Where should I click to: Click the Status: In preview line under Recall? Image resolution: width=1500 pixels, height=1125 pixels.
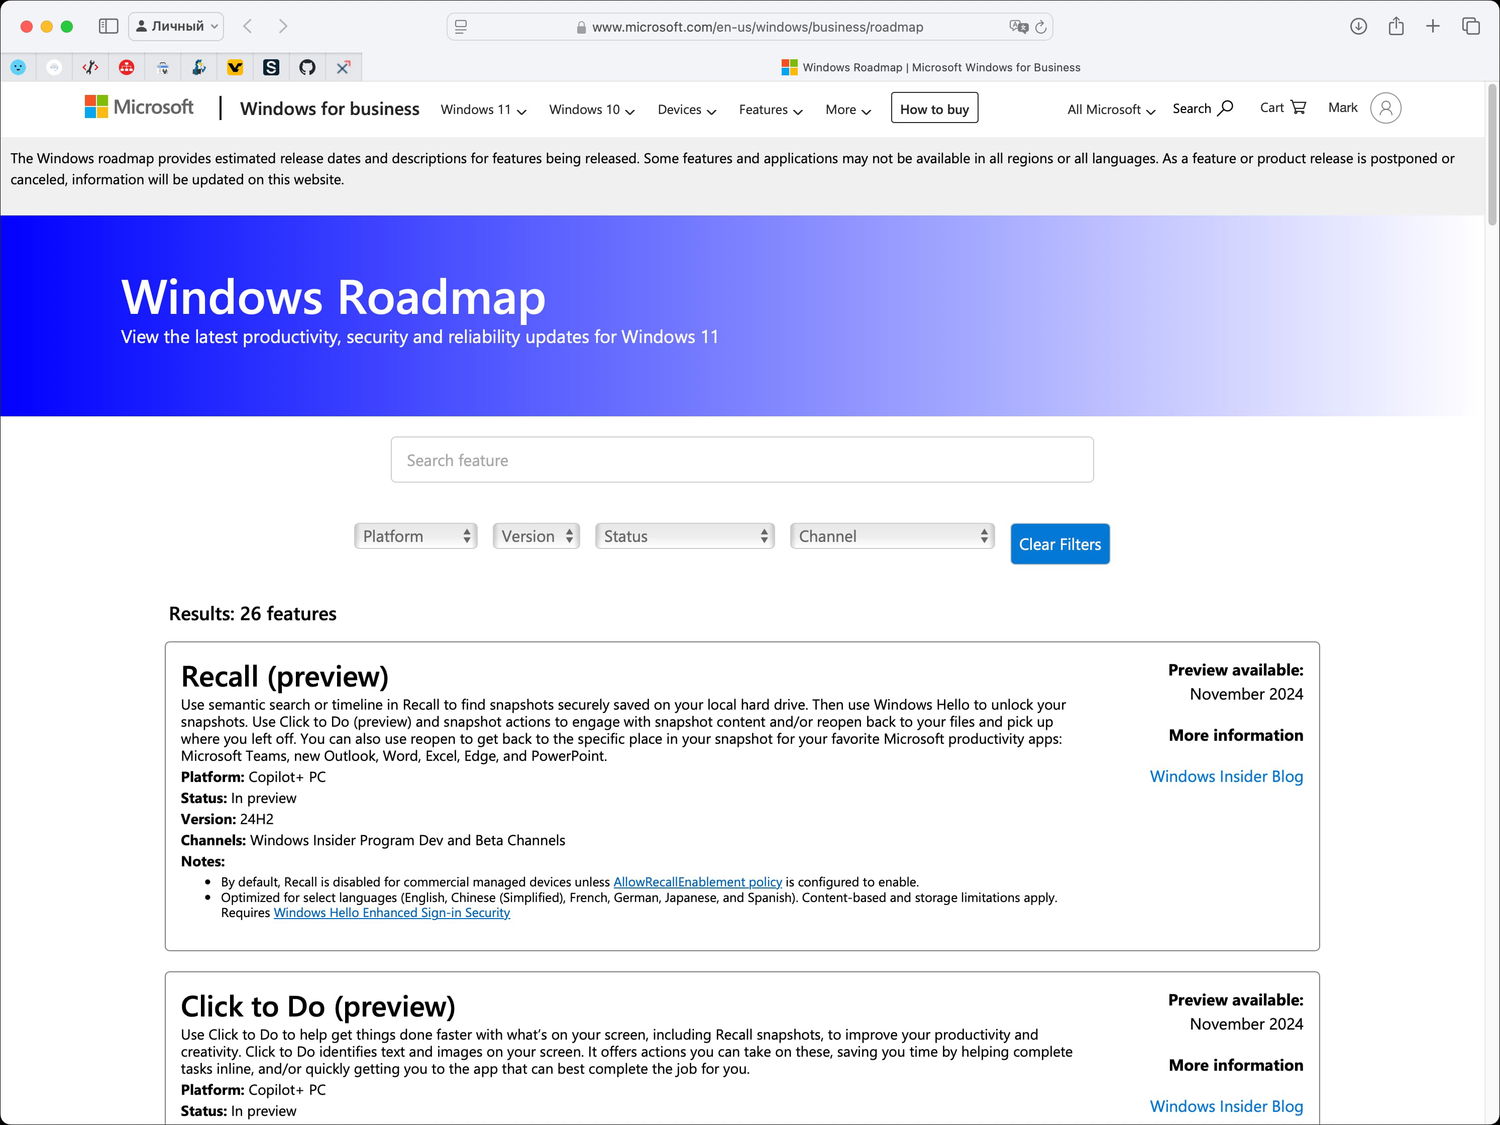(239, 798)
